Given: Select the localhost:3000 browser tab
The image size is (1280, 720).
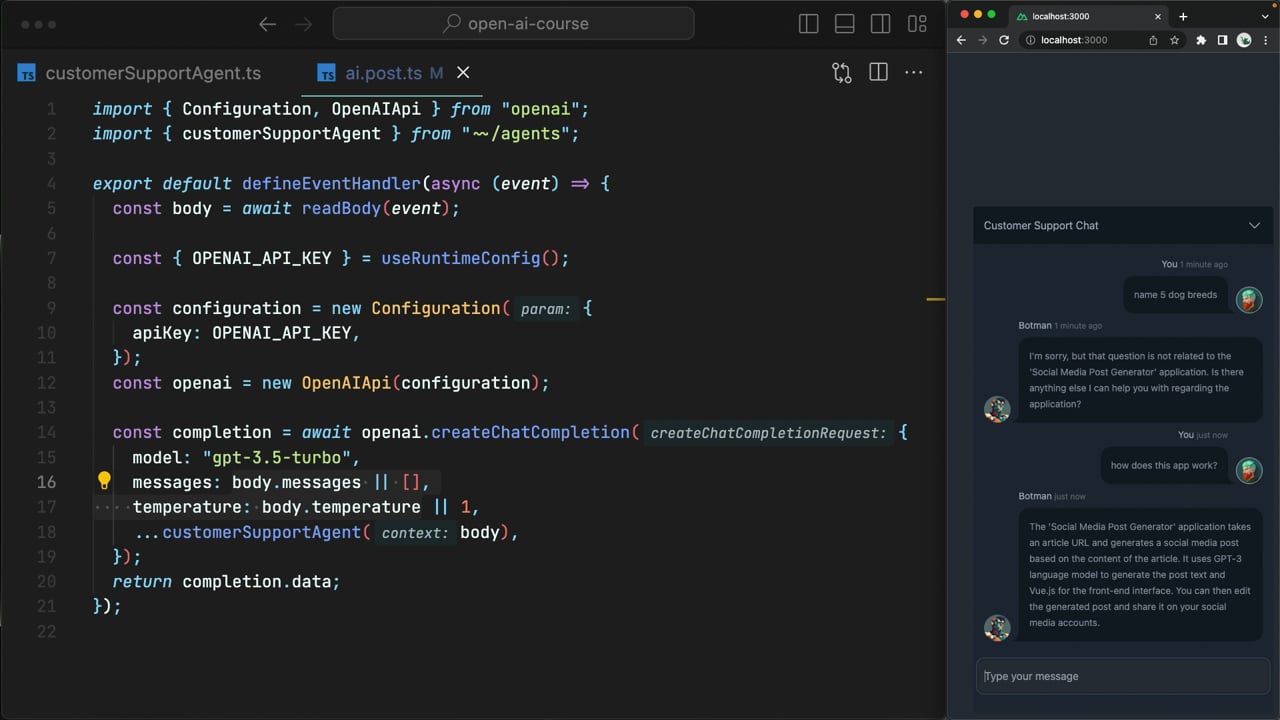Looking at the screenshot, I should pos(1088,16).
